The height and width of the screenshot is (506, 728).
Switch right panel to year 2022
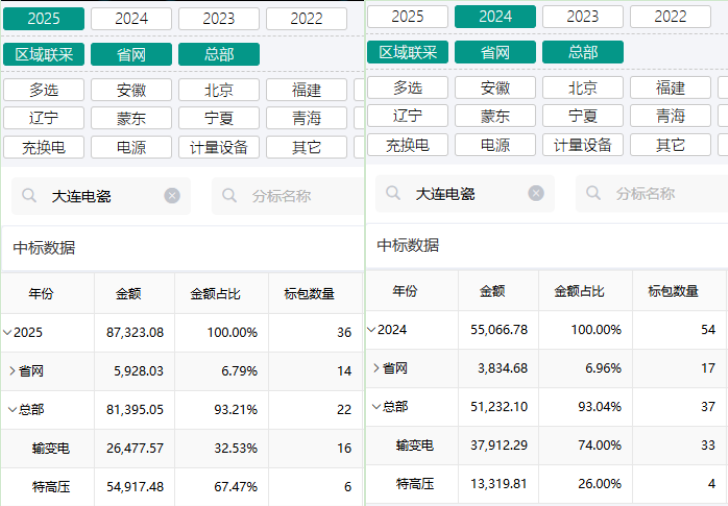[670, 17]
